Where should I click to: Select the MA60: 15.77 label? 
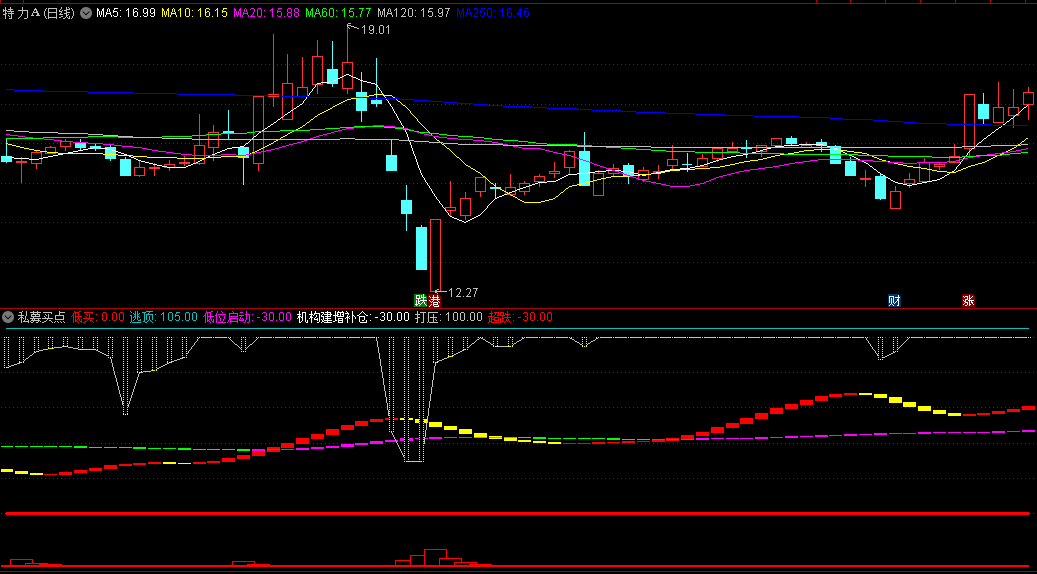pos(339,13)
